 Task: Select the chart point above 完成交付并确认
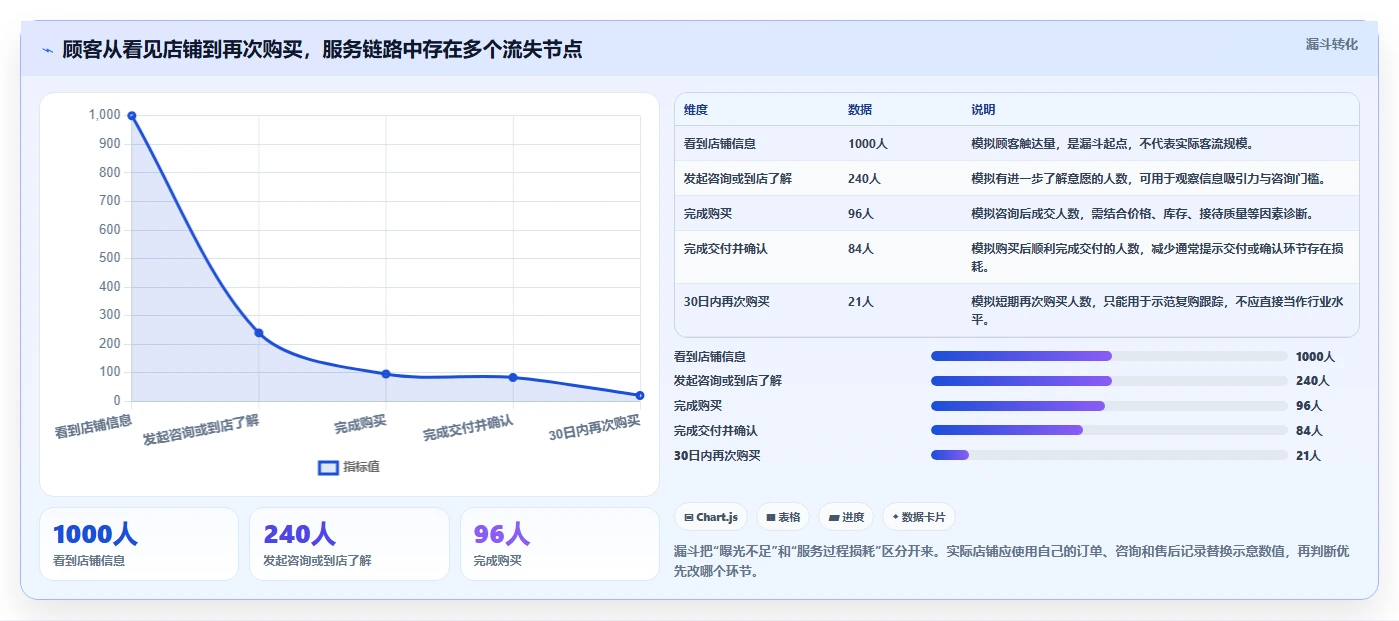[x=513, y=377]
